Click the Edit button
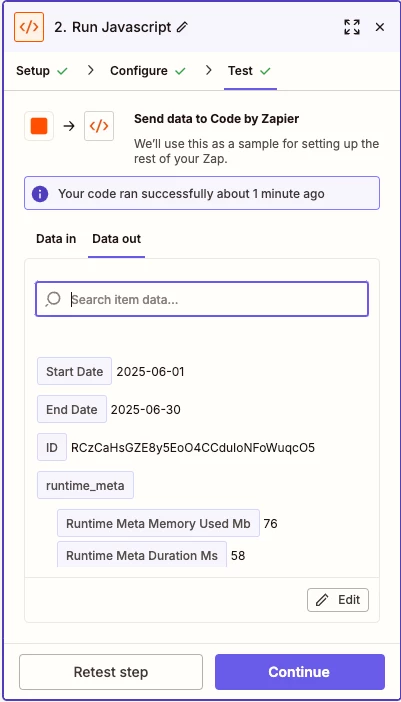The width and height of the screenshot is (401, 702). coord(338,600)
